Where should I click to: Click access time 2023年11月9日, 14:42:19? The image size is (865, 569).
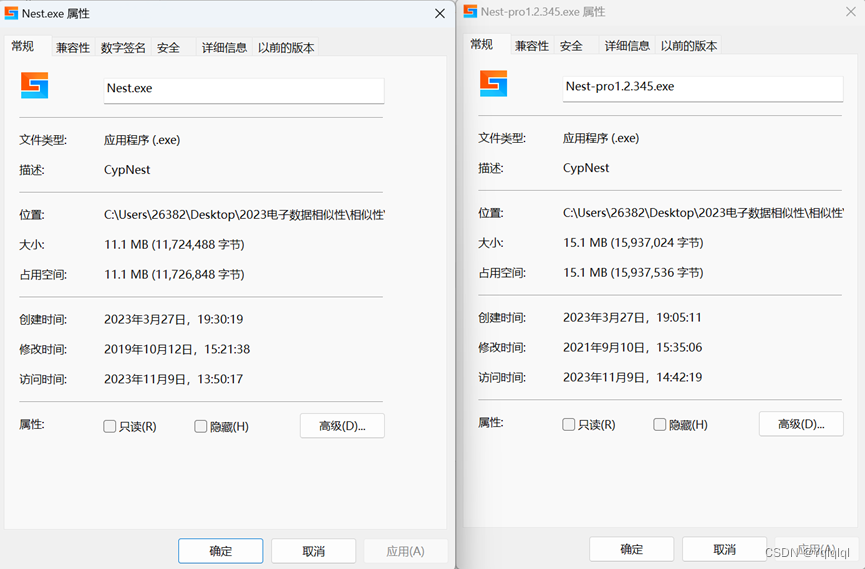(633, 377)
